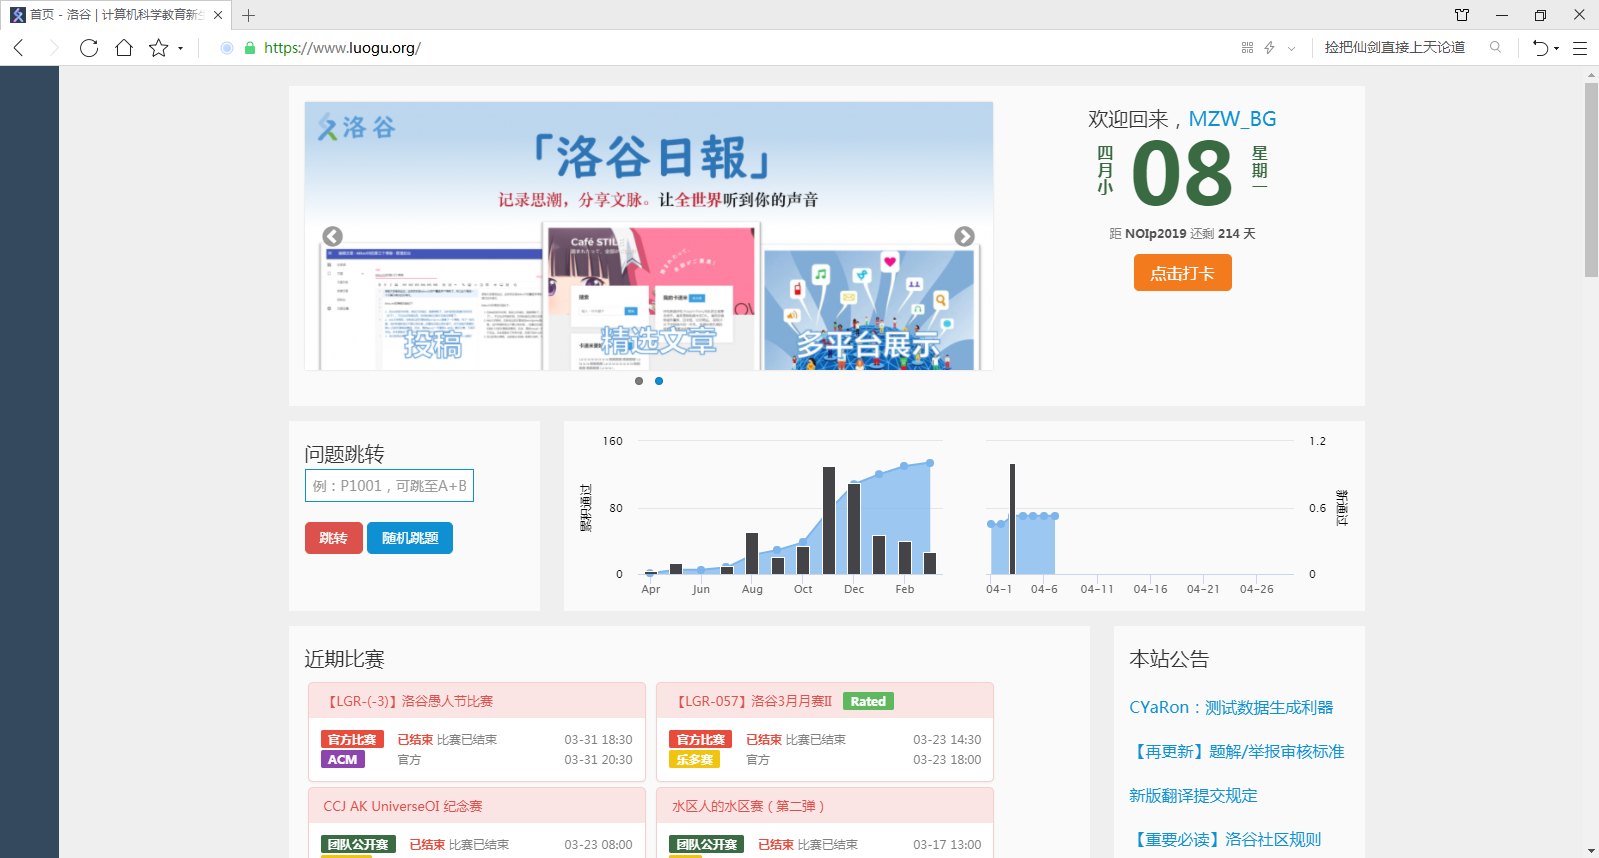Click the 04-1 bar in daily chart
This screenshot has width=1599, height=858.
pyautogui.click(x=1012, y=519)
